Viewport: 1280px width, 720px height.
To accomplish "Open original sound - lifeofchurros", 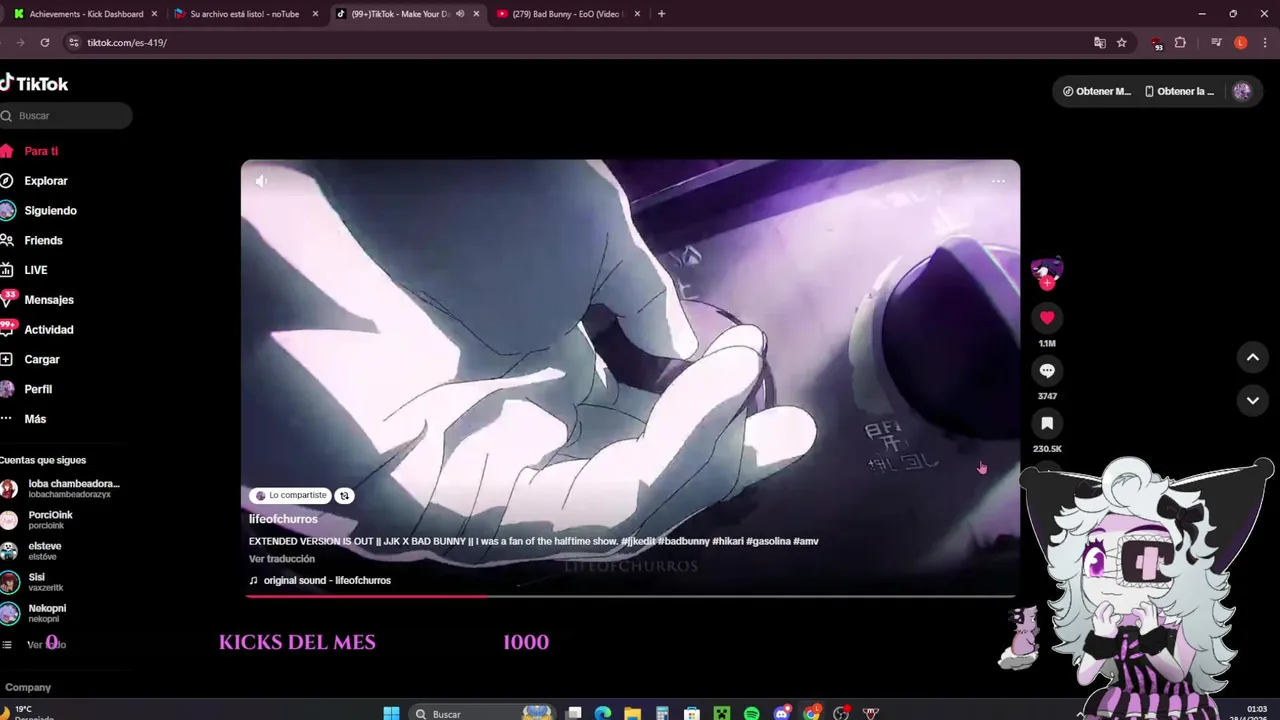I will point(320,580).
